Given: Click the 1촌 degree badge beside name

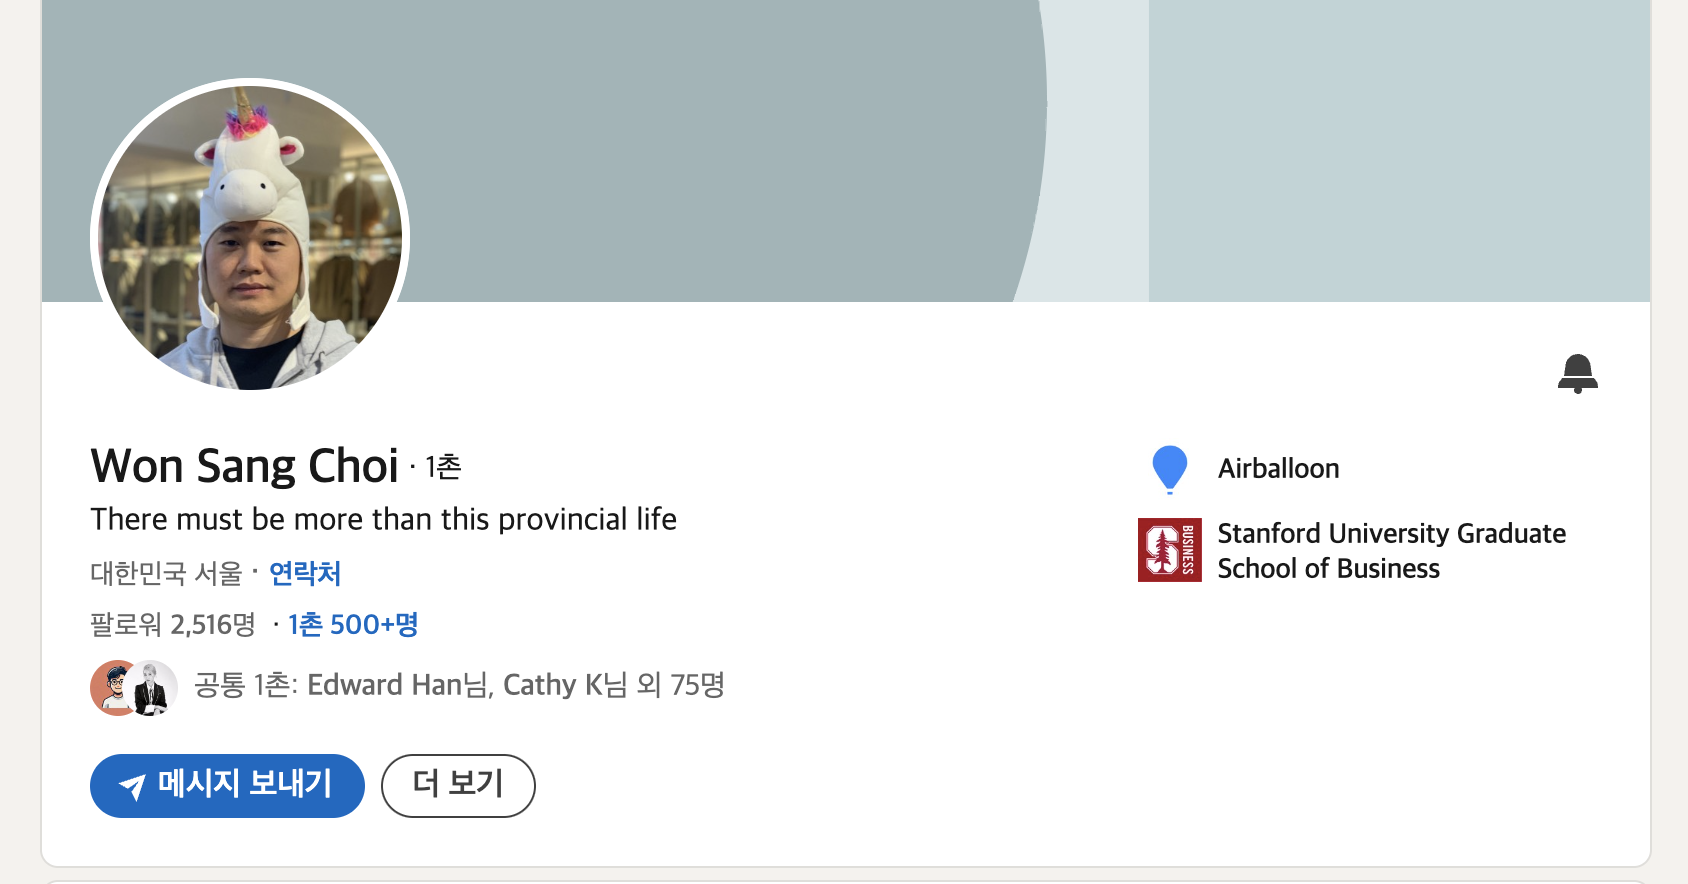Looking at the screenshot, I should coord(443,467).
